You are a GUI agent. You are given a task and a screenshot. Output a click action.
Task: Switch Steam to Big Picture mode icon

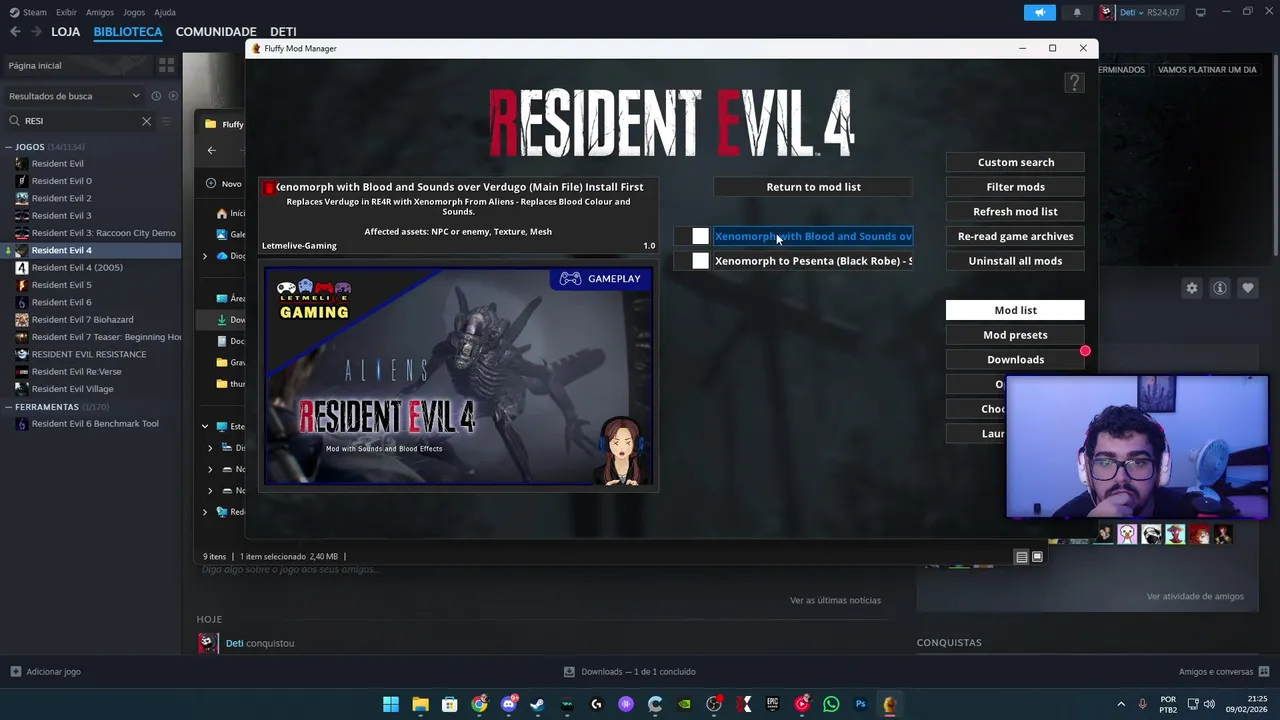click(x=1200, y=12)
